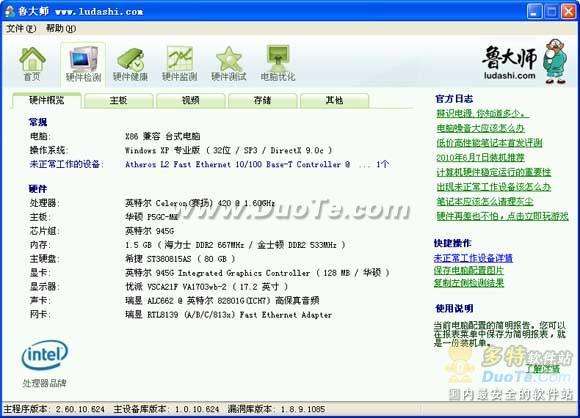Click the hard disk value 希捷 ST380815AS

point(180,259)
